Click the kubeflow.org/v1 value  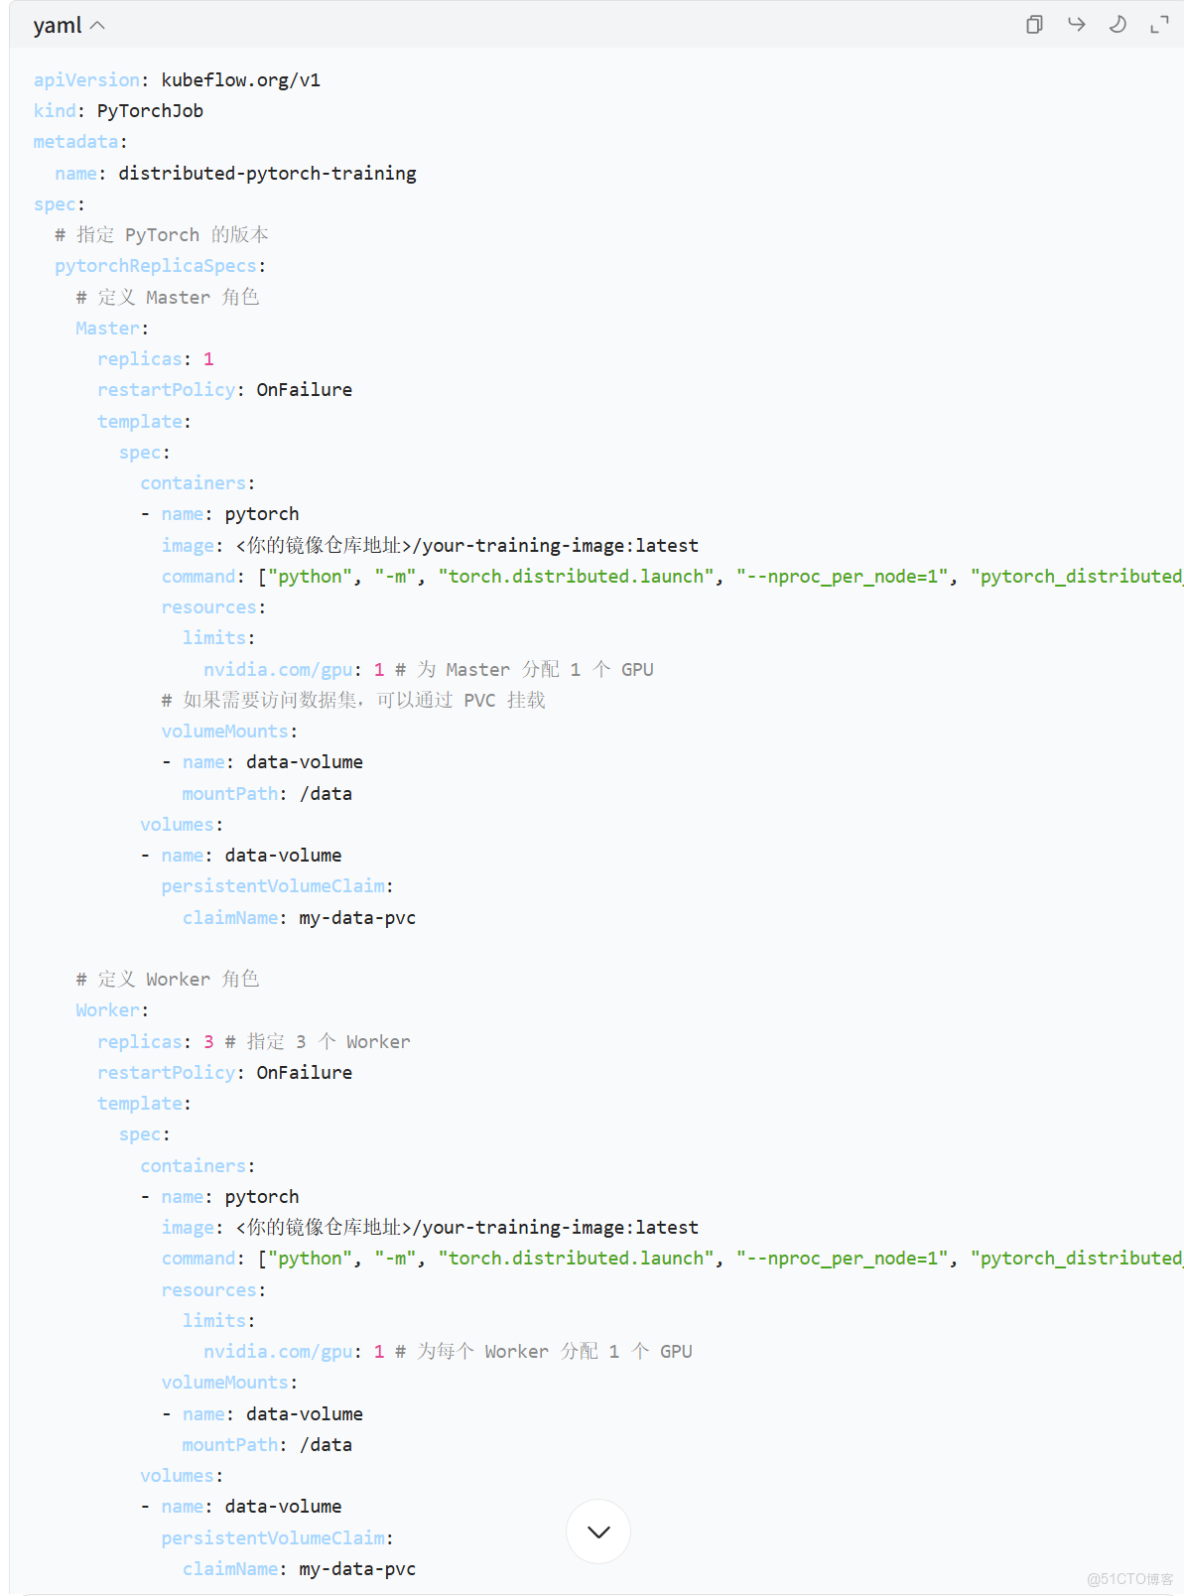click(241, 80)
